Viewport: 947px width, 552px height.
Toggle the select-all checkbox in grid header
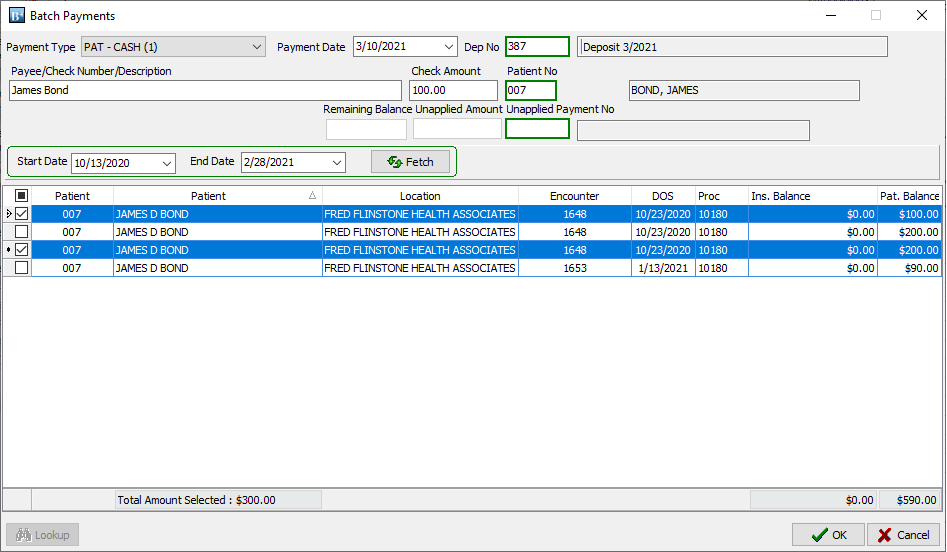coord(21,196)
